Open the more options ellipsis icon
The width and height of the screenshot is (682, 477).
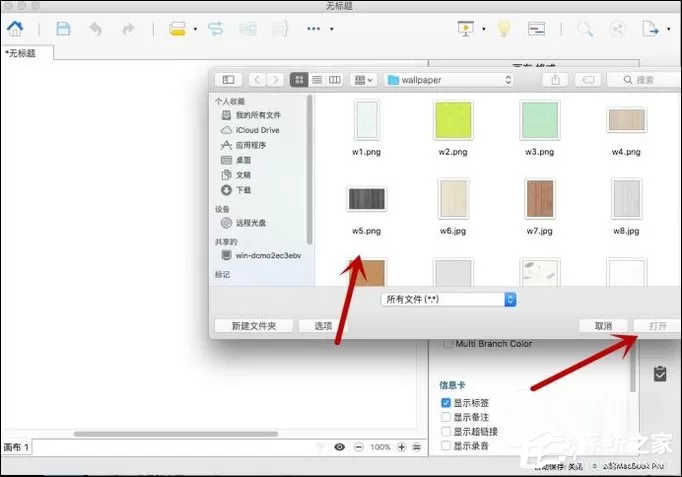pyautogui.click(x=314, y=29)
